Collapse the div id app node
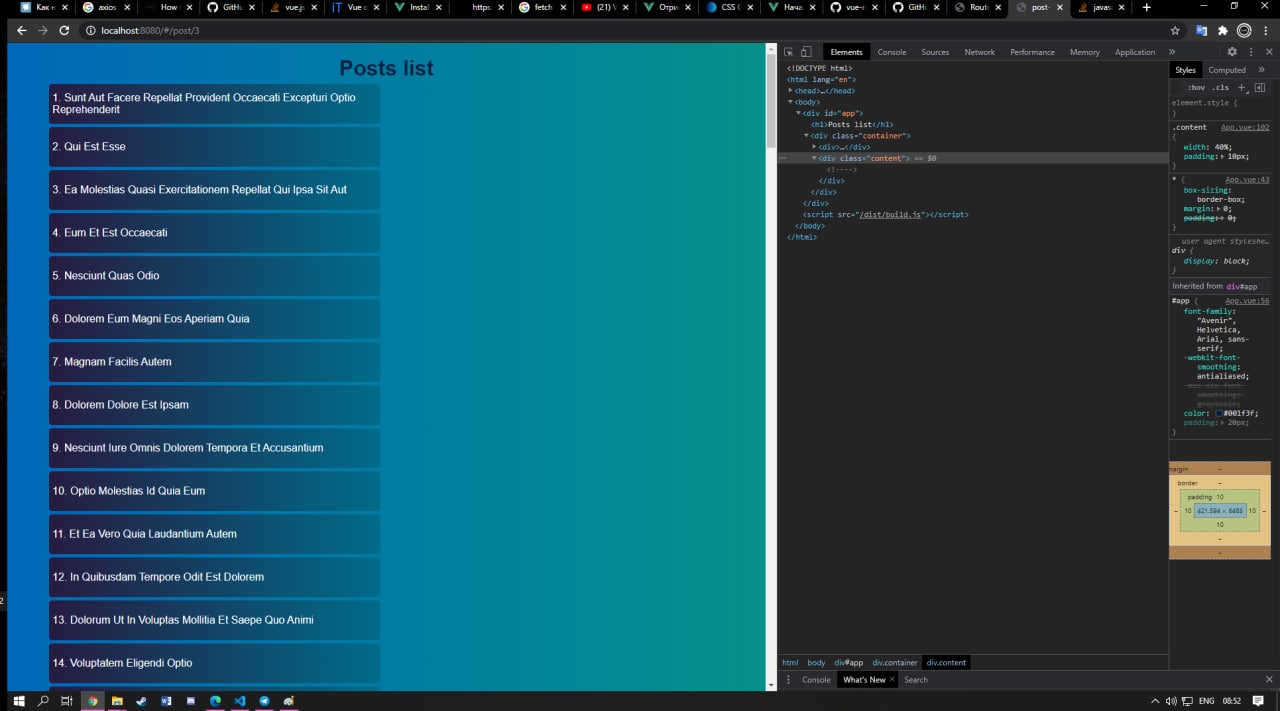 point(799,113)
